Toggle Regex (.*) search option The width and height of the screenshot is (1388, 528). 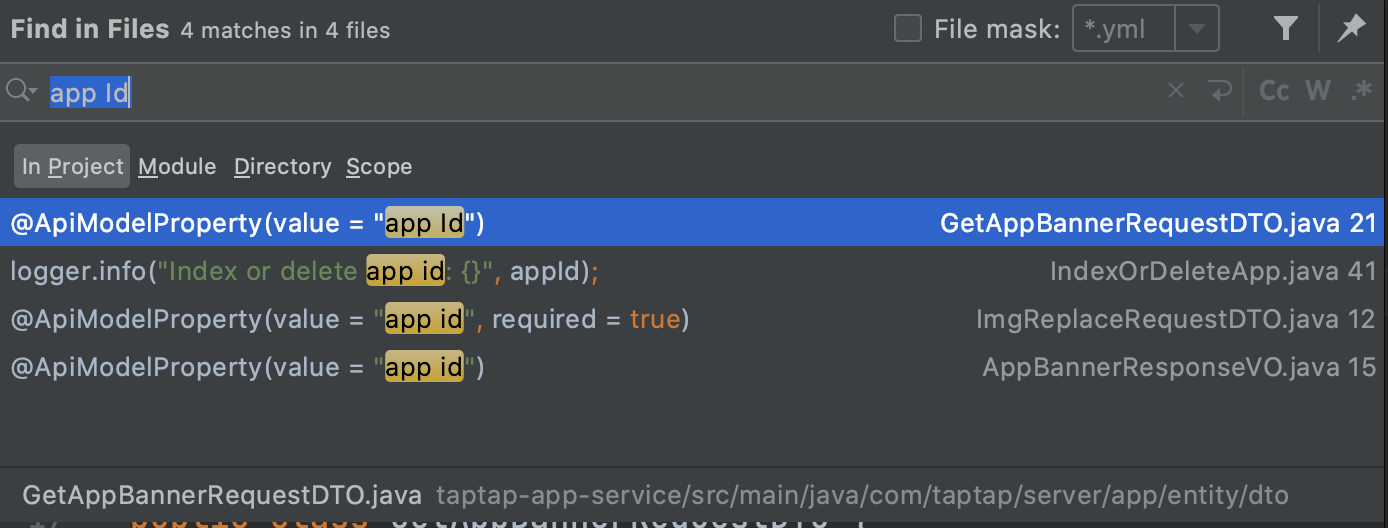coord(1360,91)
